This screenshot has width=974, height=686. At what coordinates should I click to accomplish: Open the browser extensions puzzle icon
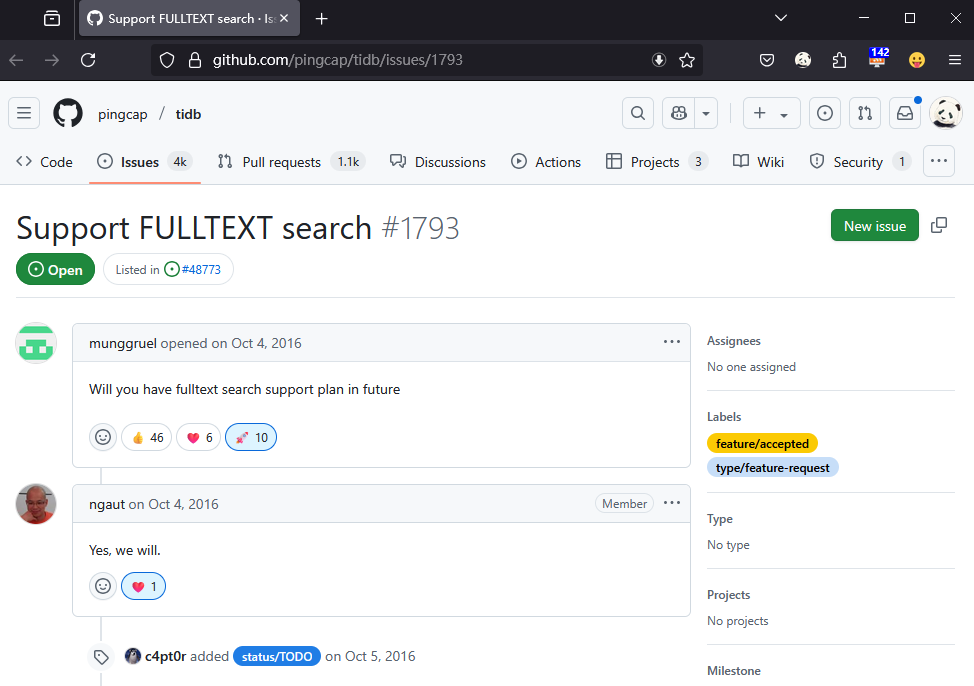(x=839, y=60)
